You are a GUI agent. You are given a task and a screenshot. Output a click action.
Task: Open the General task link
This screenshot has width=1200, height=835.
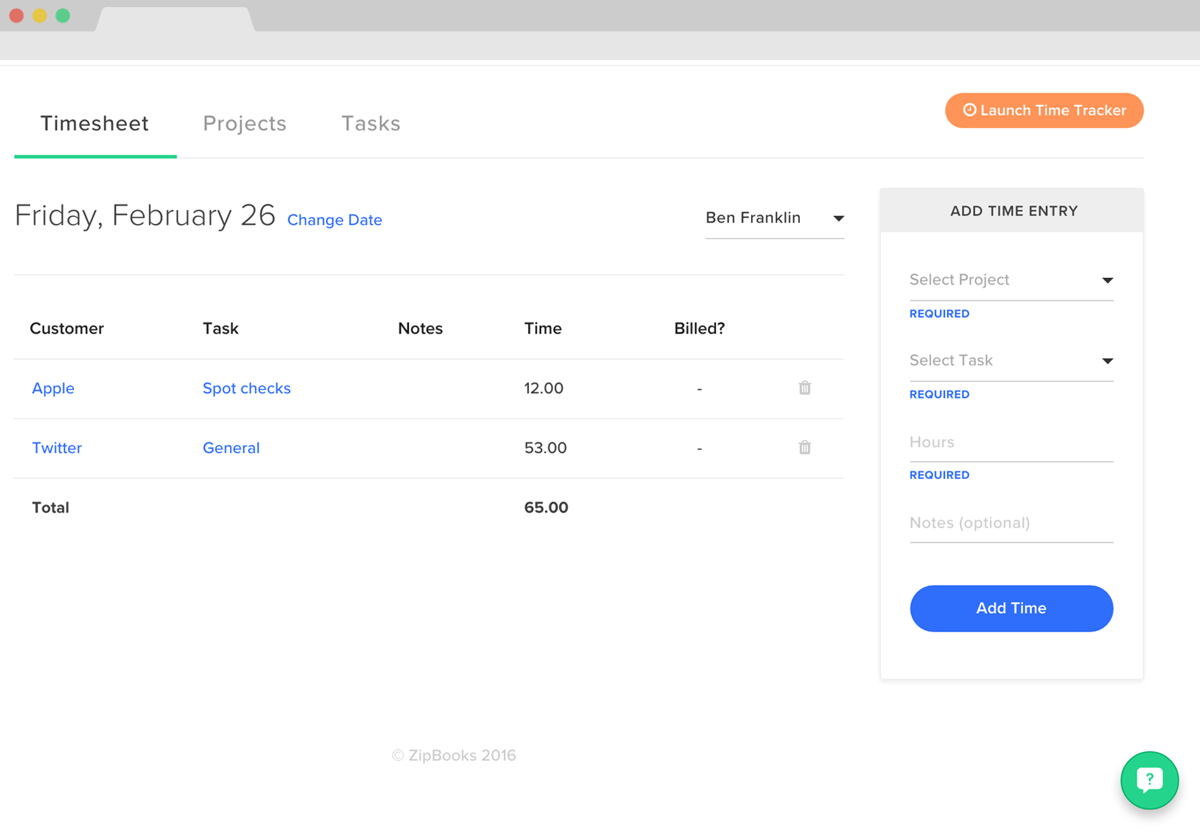pyautogui.click(x=231, y=447)
